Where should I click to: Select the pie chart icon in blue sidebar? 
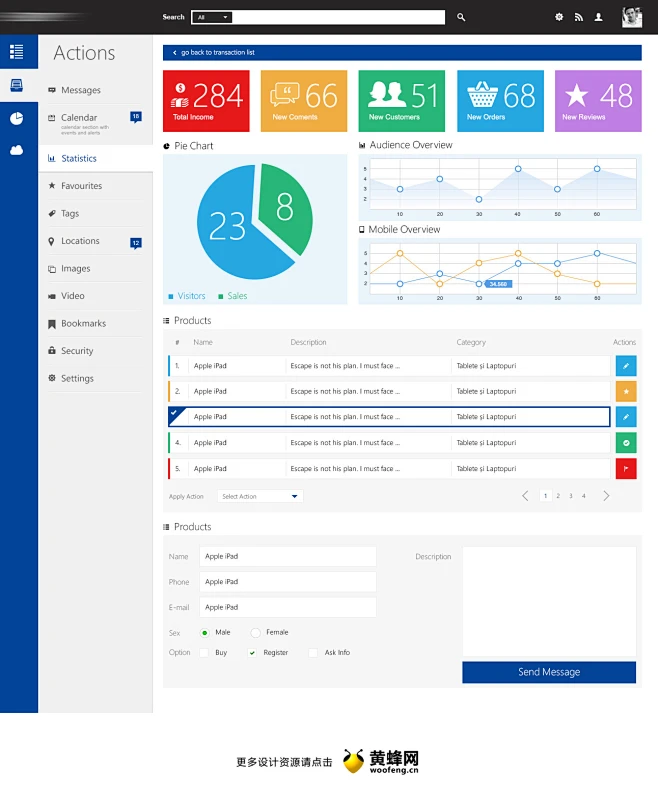pyautogui.click(x=17, y=118)
